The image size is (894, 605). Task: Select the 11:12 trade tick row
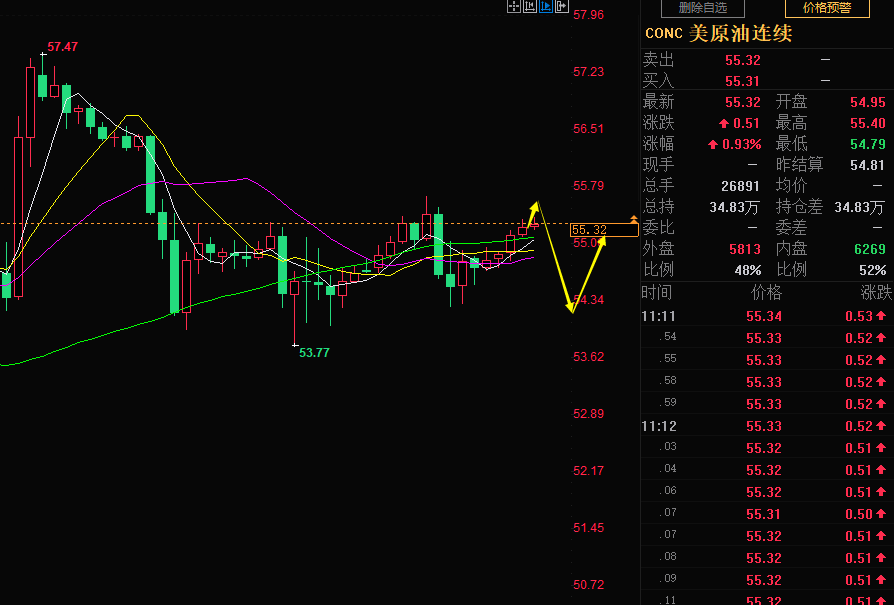(767, 426)
